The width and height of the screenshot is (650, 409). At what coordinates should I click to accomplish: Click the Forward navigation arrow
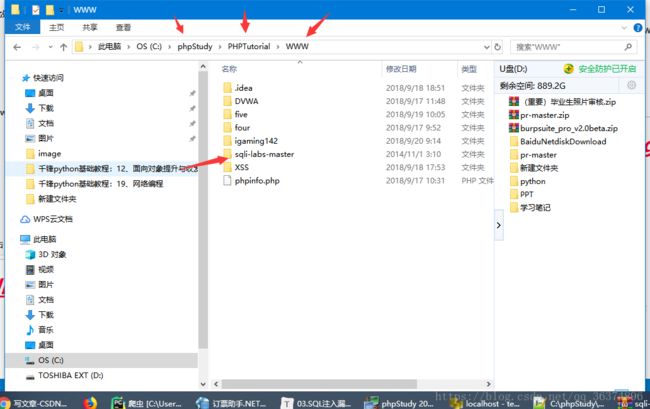[36, 47]
